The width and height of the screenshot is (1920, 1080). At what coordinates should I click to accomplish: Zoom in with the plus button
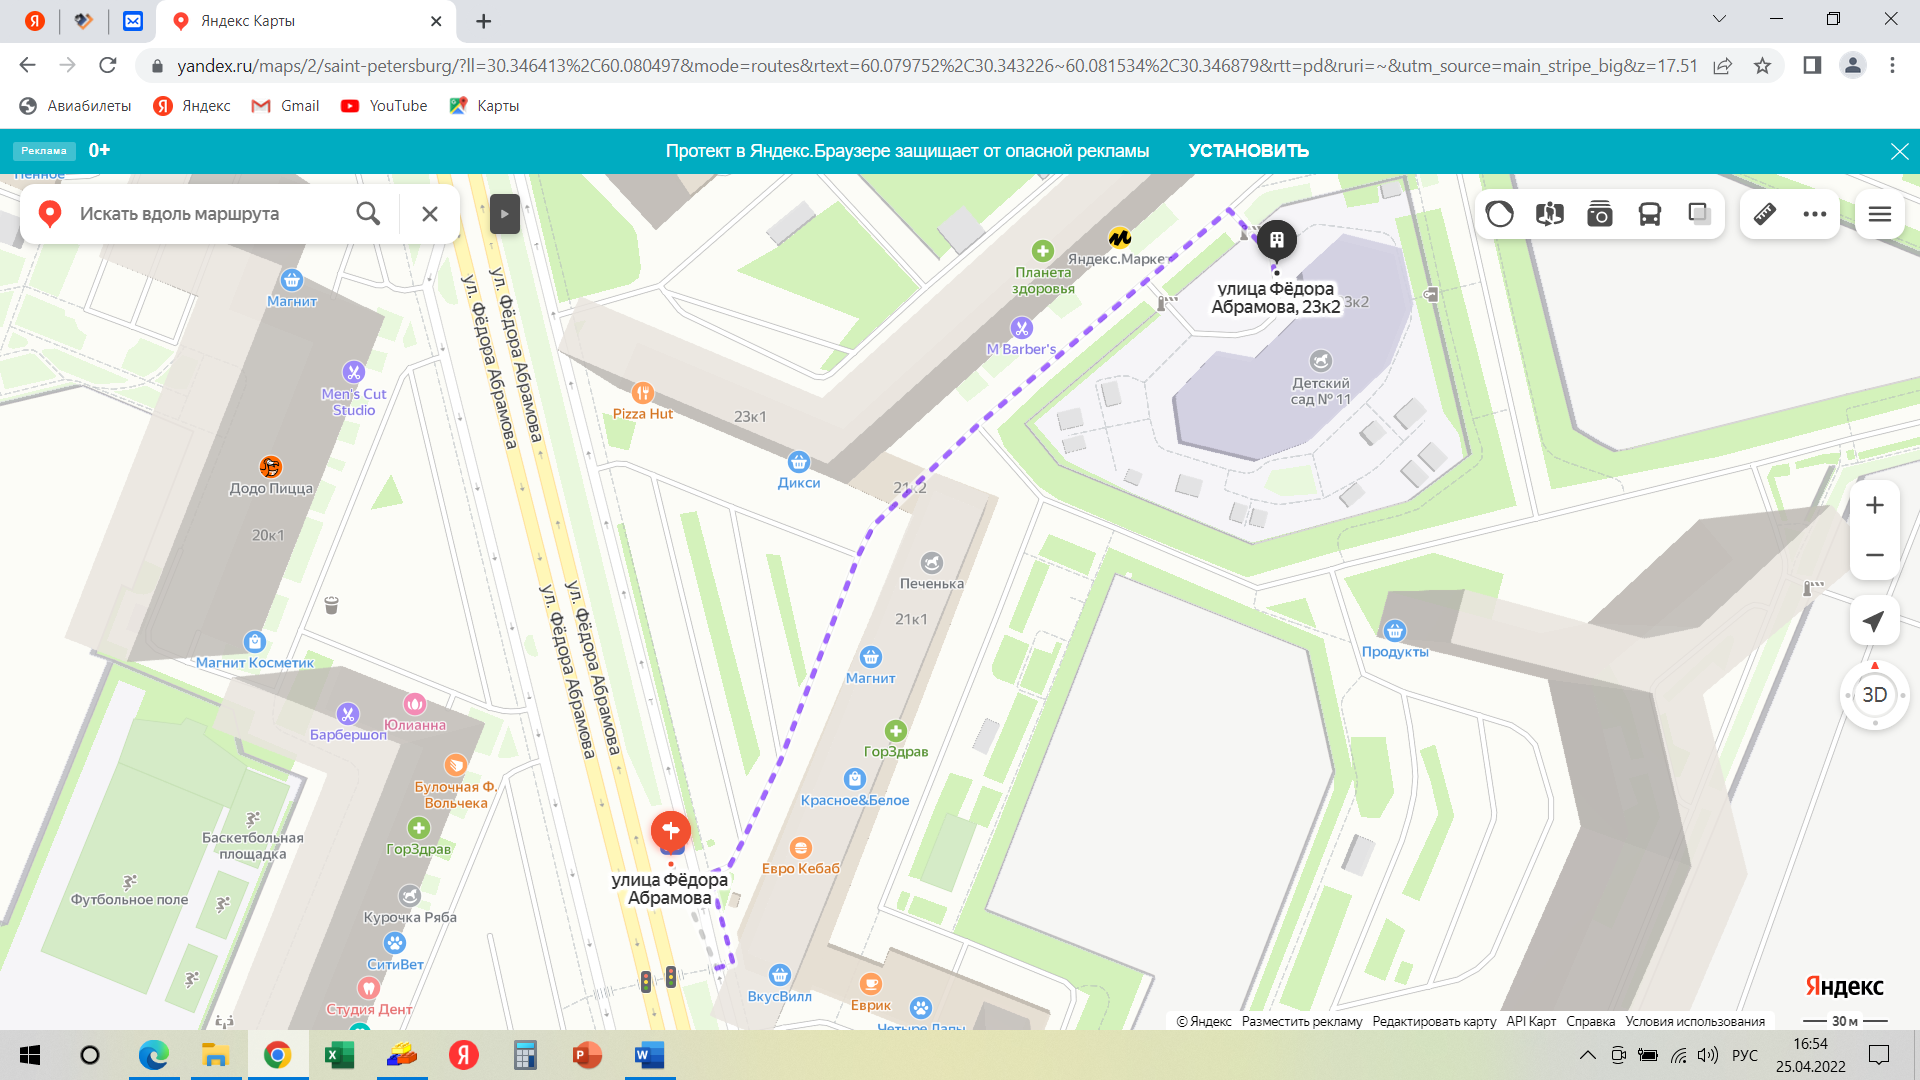tap(1875, 505)
